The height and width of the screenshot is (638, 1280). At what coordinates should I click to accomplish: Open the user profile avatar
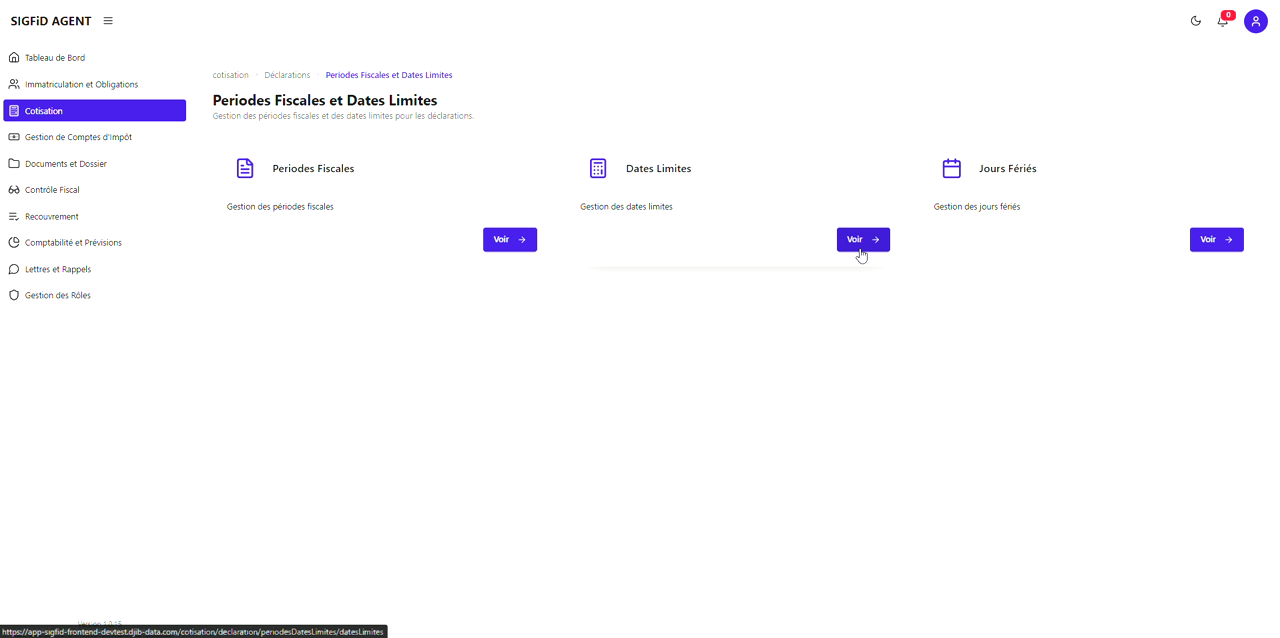[1255, 21]
